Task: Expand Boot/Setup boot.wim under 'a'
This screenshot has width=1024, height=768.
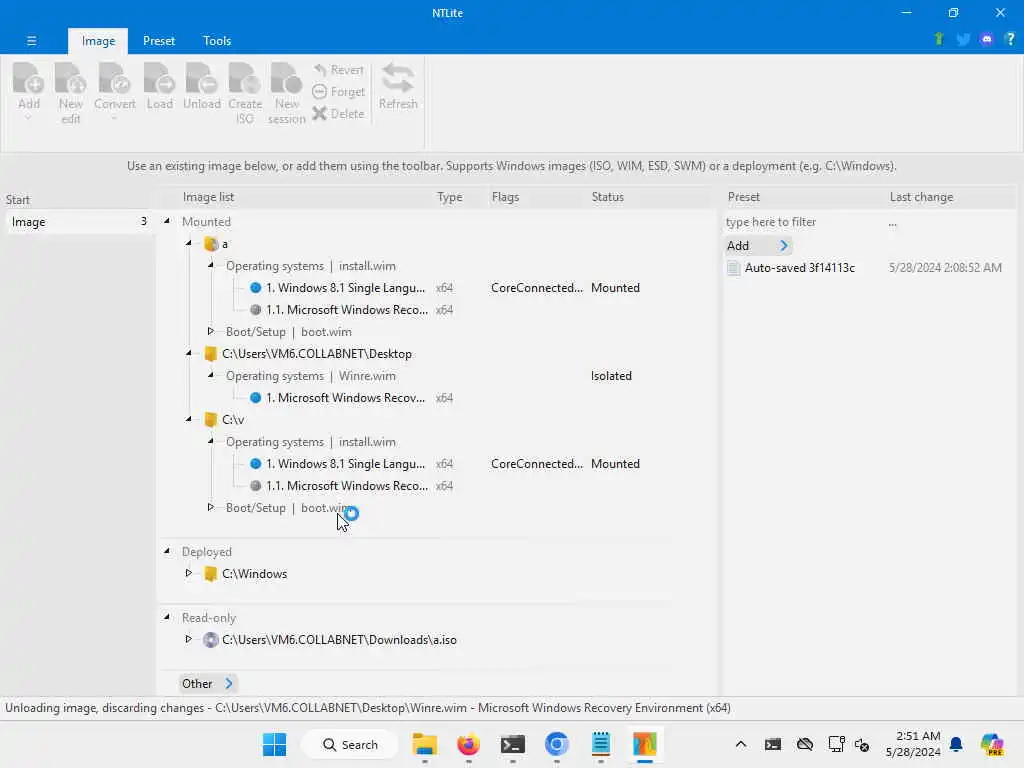Action: pyautogui.click(x=210, y=332)
